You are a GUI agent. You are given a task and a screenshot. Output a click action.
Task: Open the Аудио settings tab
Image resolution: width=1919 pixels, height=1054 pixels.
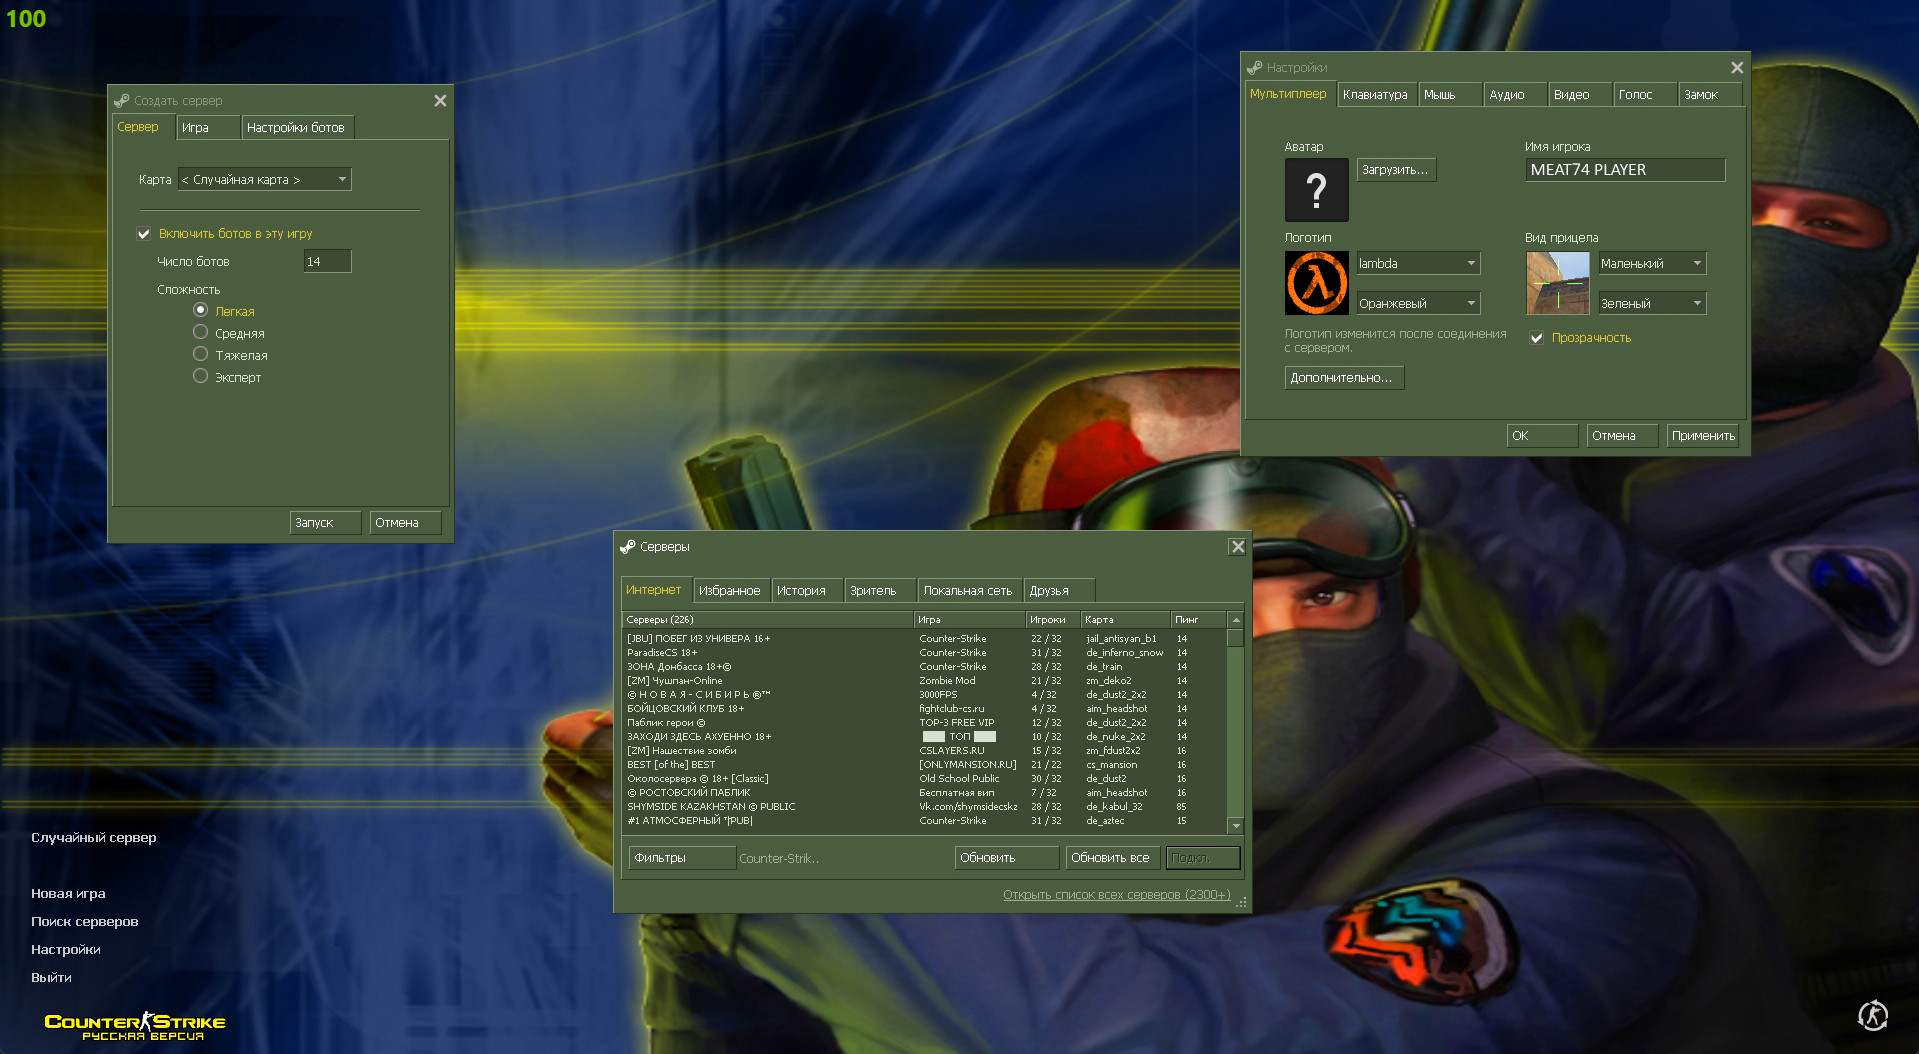[x=1514, y=95]
